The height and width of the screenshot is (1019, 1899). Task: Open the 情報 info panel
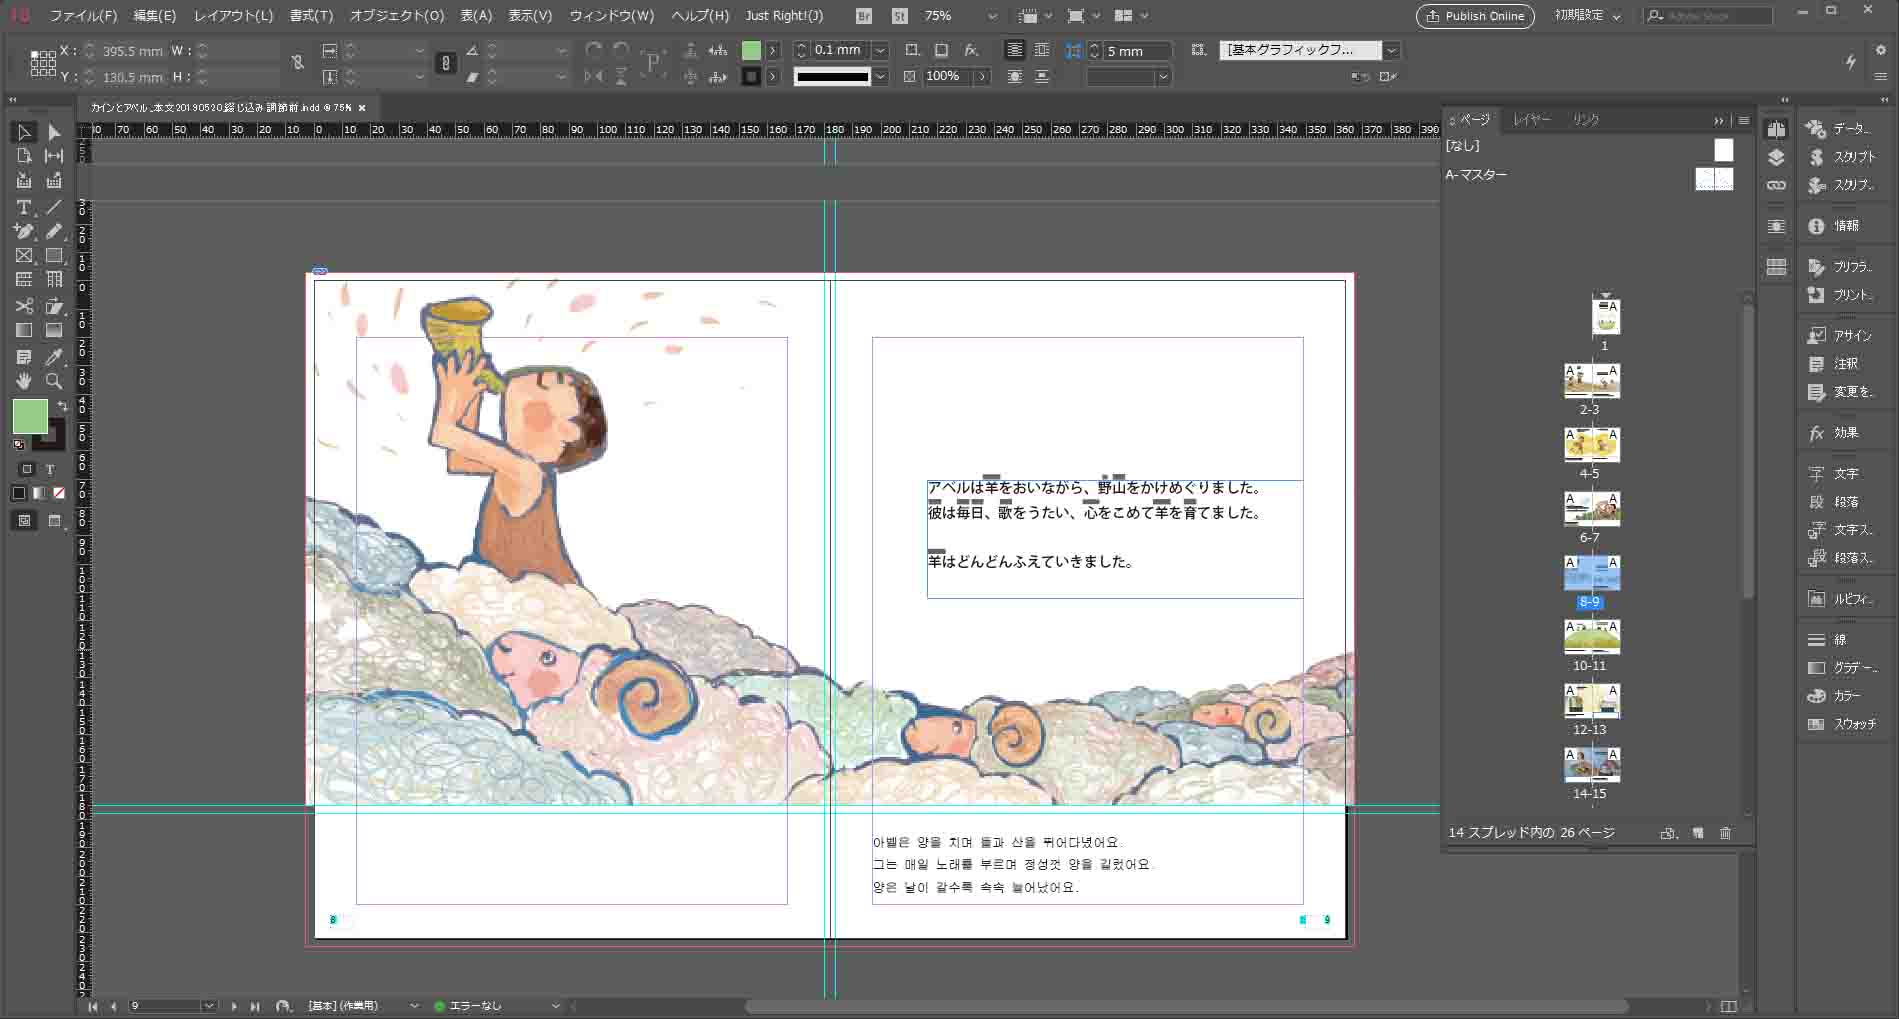click(1834, 226)
